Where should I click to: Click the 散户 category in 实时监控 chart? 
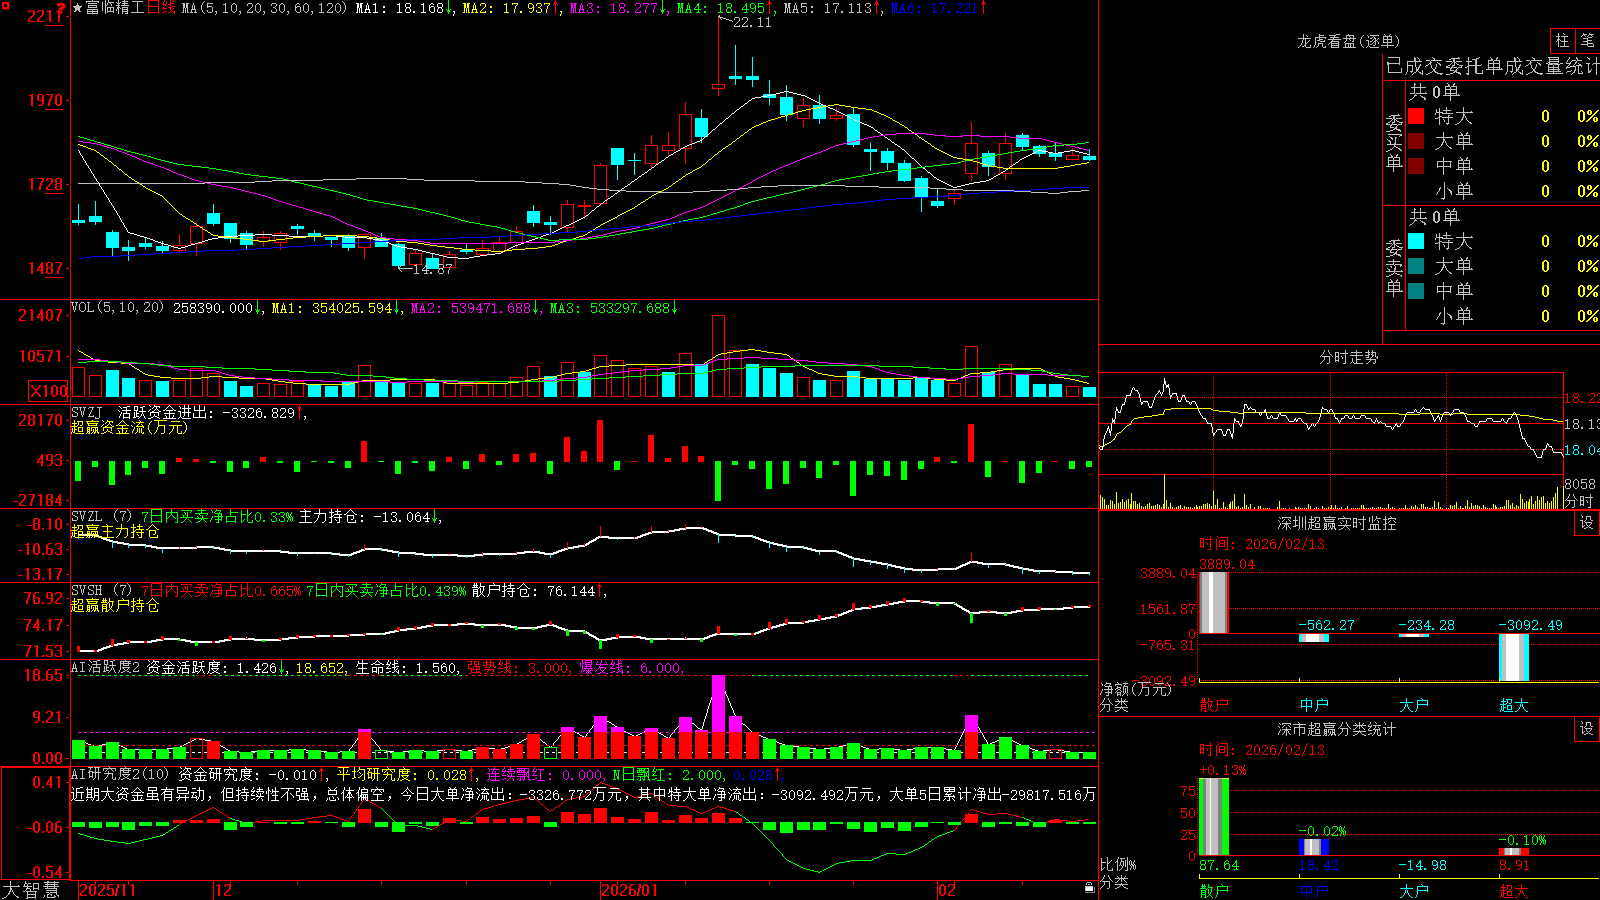click(x=1214, y=705)
